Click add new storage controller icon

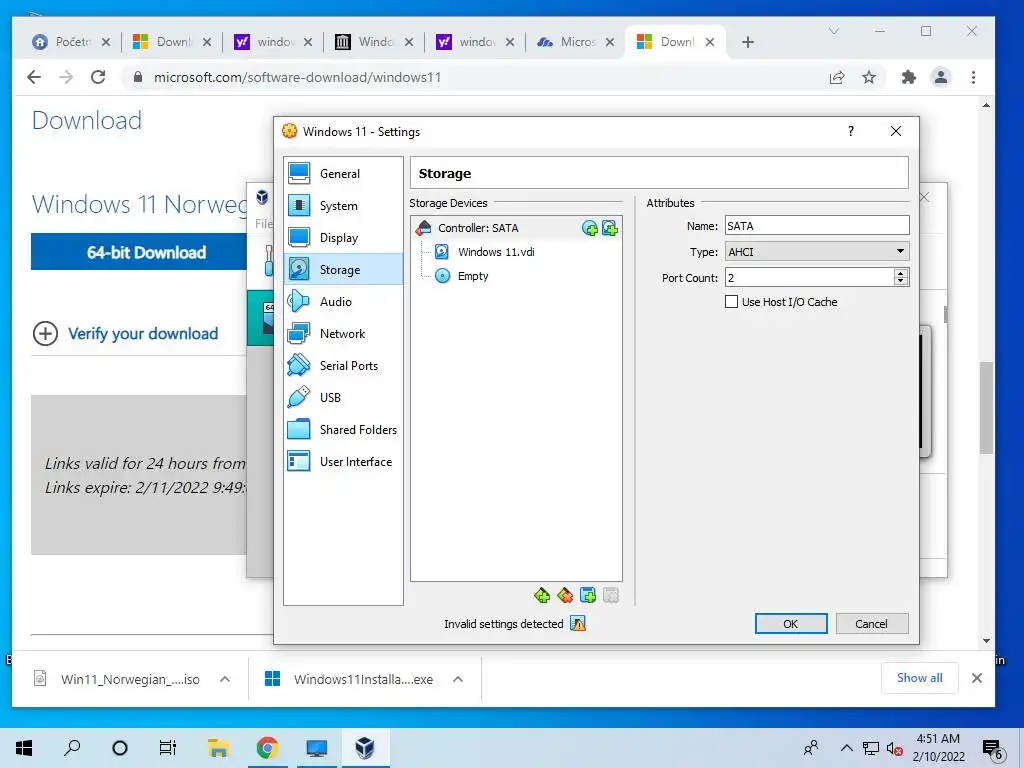tap(542, 595)
